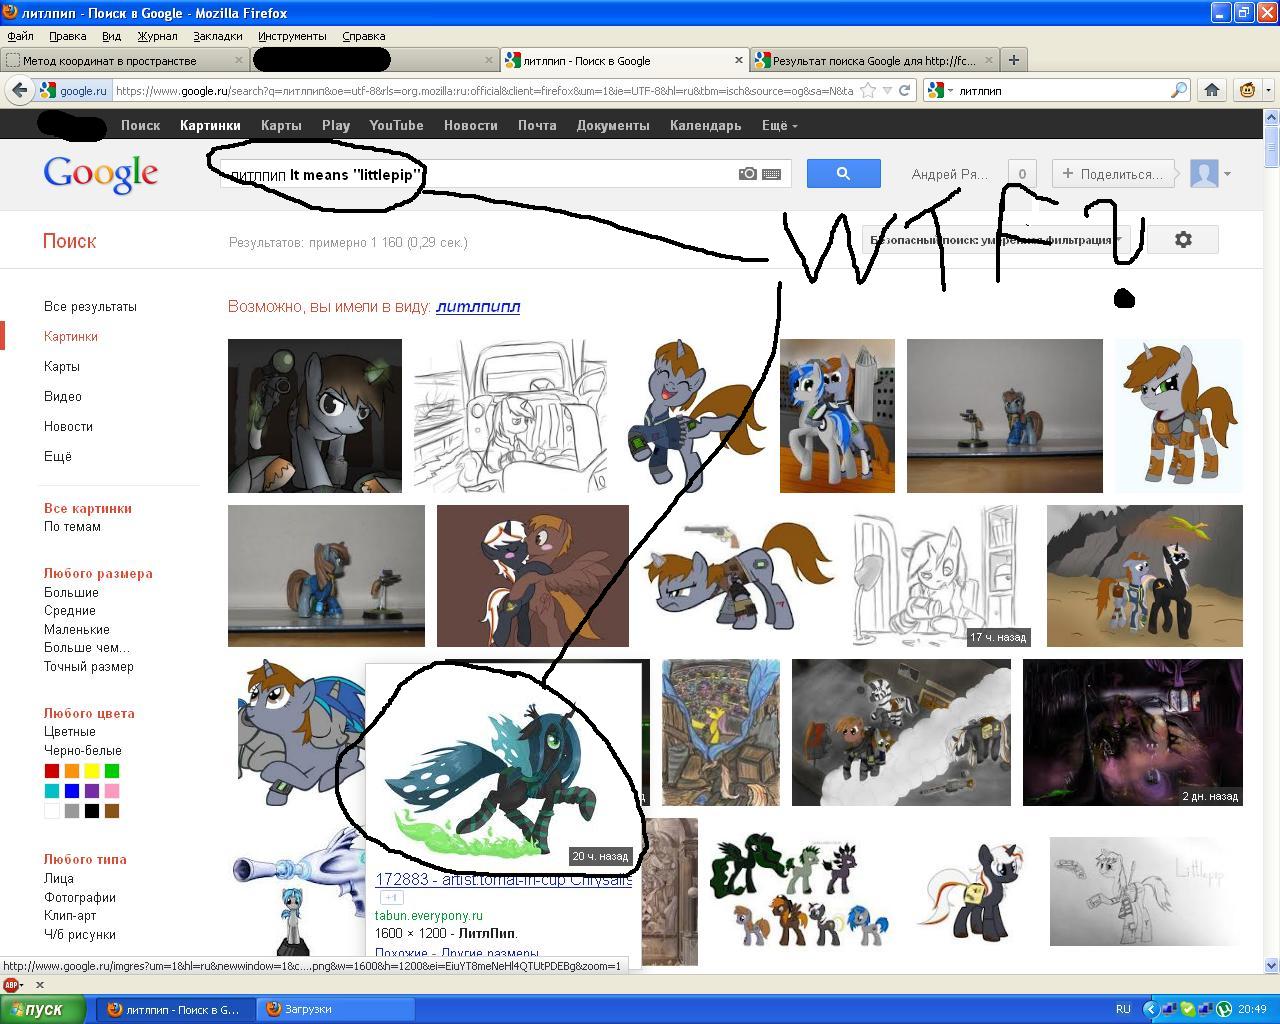Bookmark this page with the star icon
Viewport: 1280px width, 1024px height.
(868, 90)
